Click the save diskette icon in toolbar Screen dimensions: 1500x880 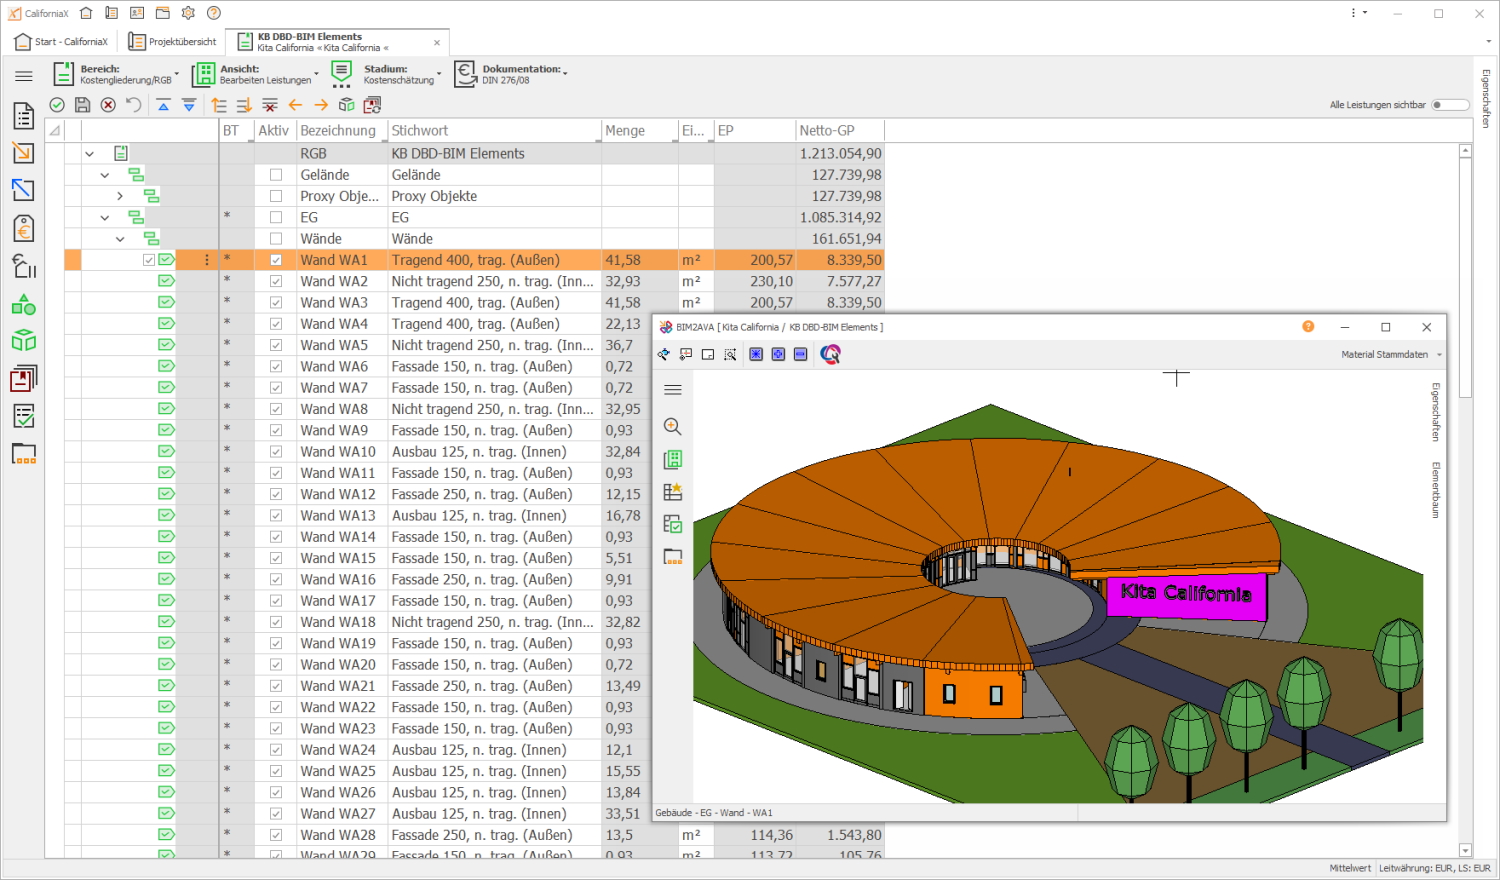(x=83, y=105)
